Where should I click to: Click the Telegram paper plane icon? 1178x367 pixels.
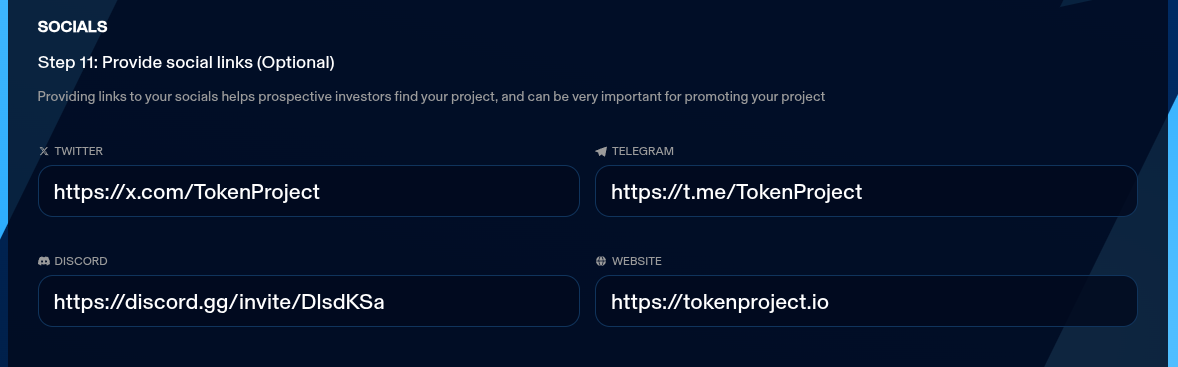pos(601,151)
